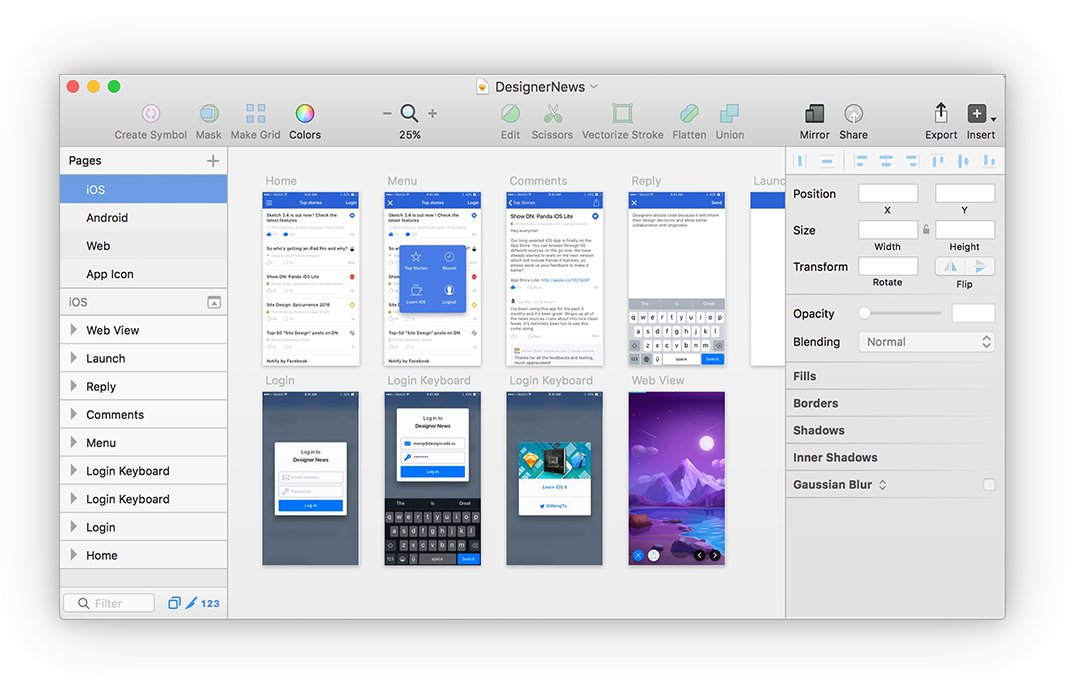
Task: Distribute vertically icon in inspector
Action: tap(827, 161)
